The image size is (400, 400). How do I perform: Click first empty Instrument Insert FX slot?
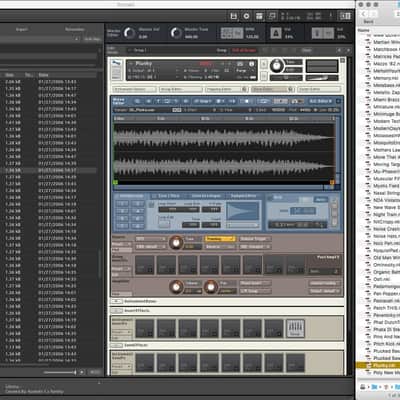pyautogui.click(x=145, y=329)
